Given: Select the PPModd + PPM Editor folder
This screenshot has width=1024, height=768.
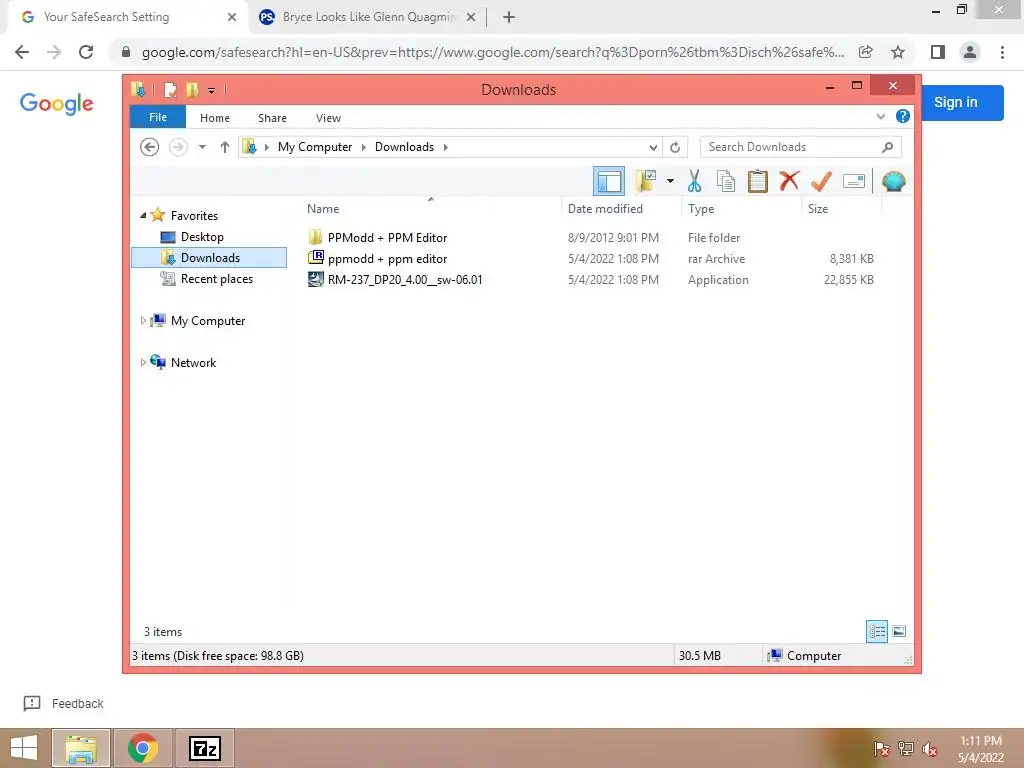Looking at the screenshot, I should [x=387, y=238].
